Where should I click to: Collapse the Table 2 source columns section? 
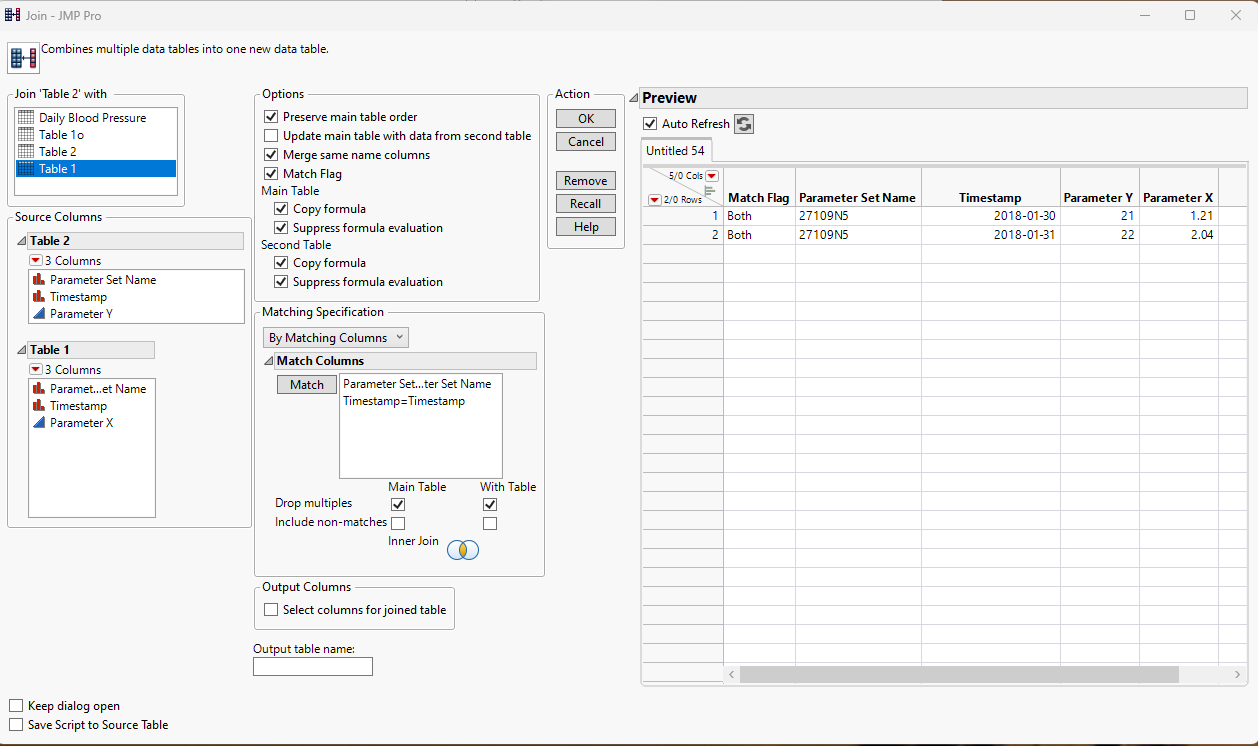[x=22, y=240]
